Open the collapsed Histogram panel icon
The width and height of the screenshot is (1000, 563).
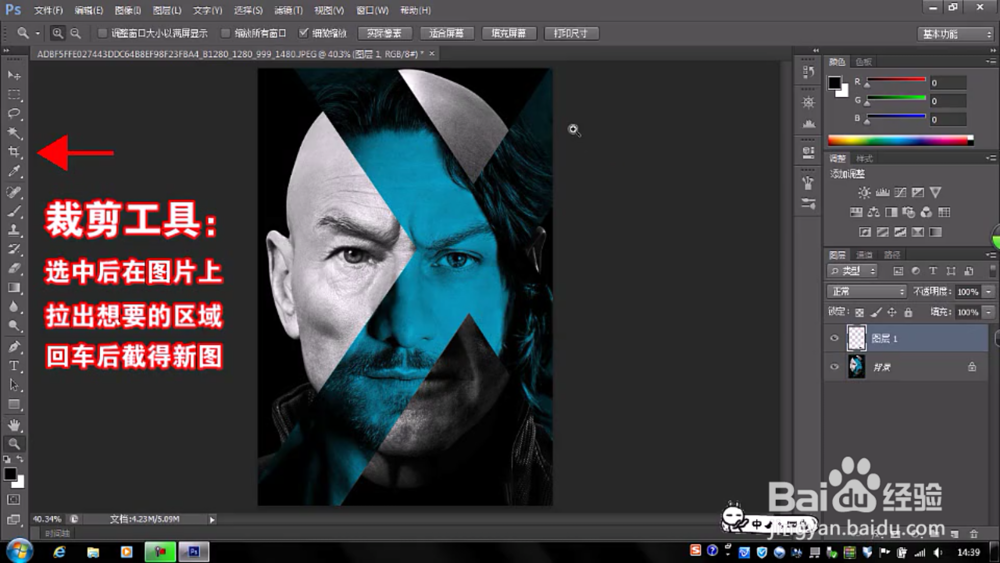pyautogui.click(x=809, y=123)
